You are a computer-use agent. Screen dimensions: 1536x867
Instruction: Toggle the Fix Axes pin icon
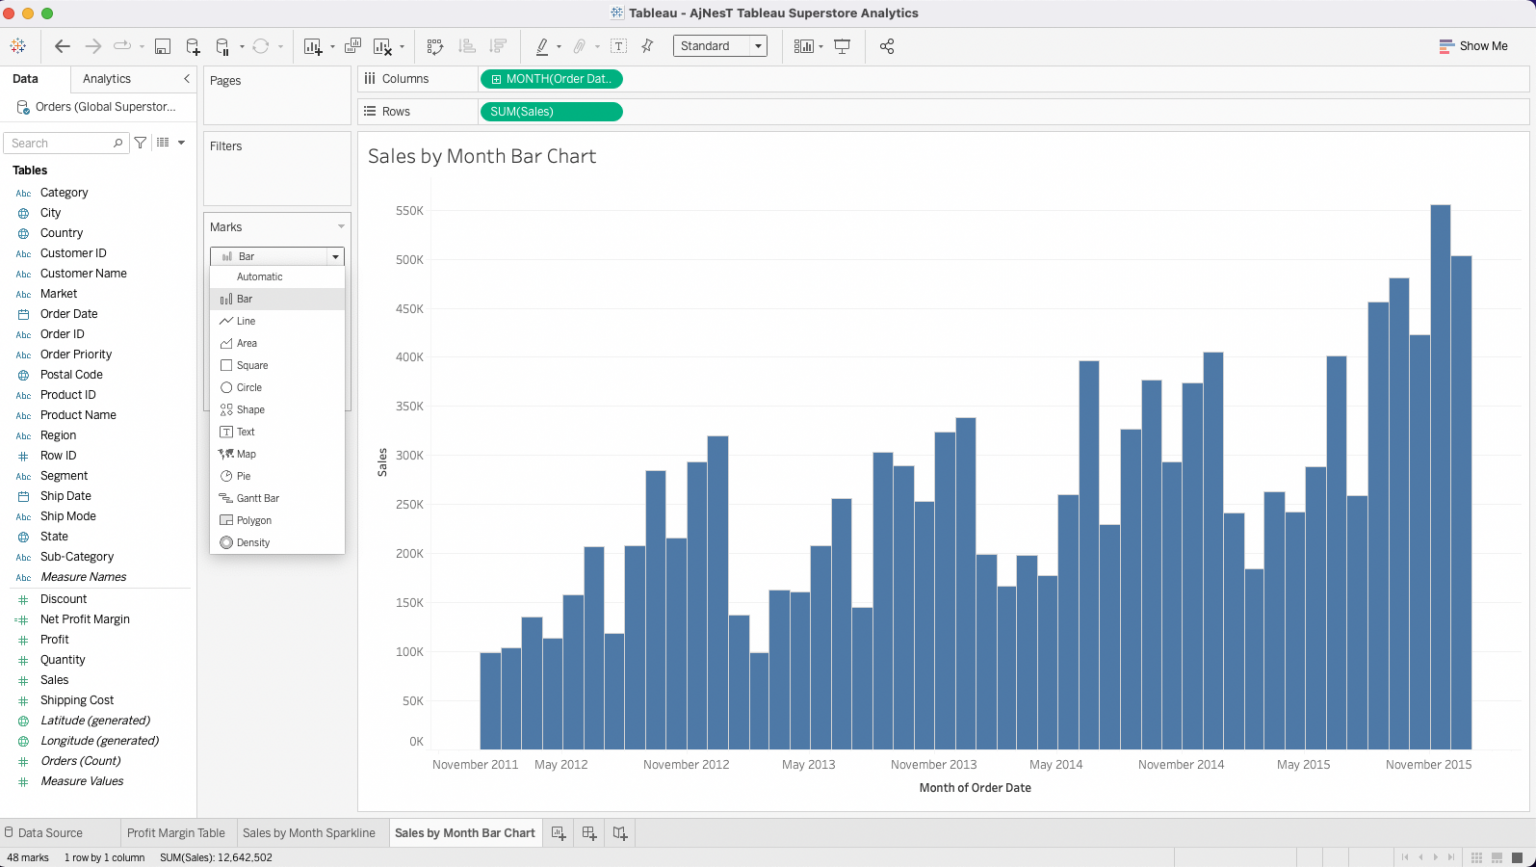(x=647, y=46)
